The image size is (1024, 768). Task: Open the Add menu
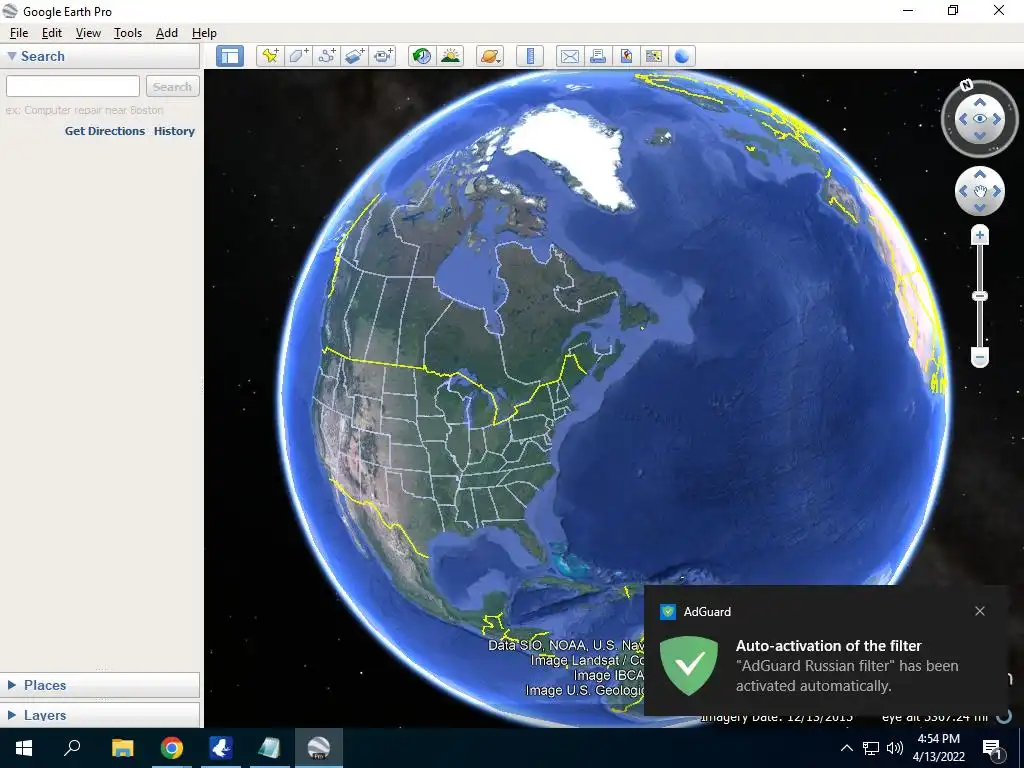[x=167, y=33]
